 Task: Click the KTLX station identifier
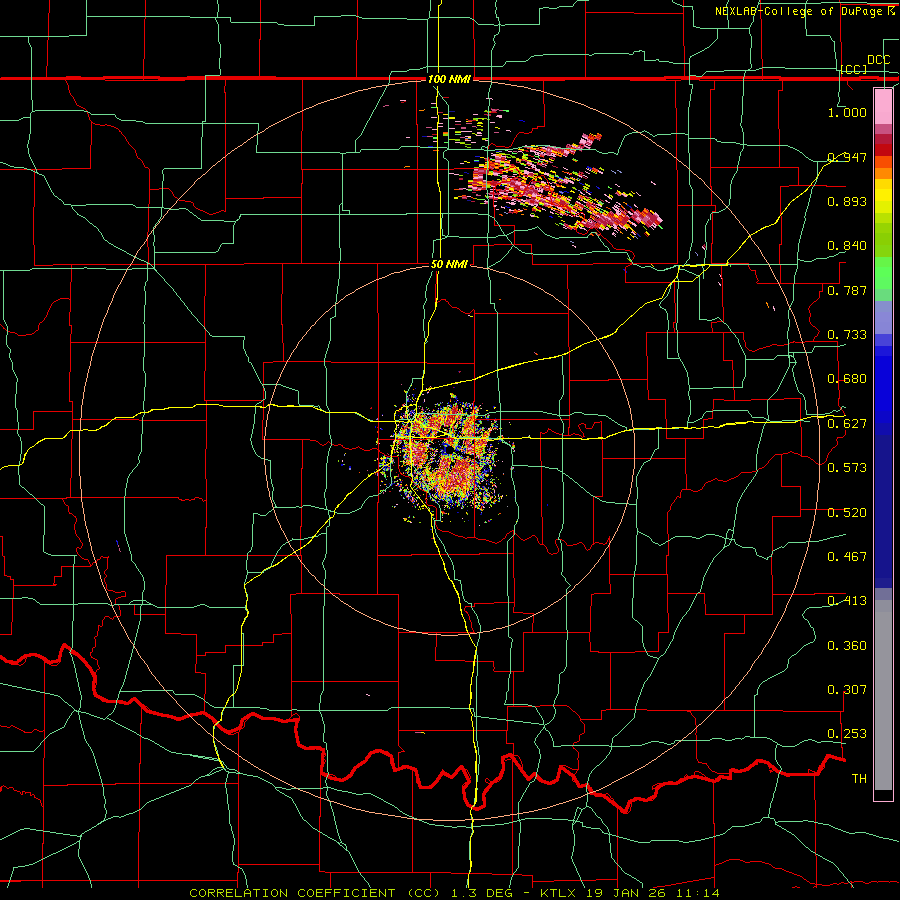pyautogui.click(x=558, y=893)
